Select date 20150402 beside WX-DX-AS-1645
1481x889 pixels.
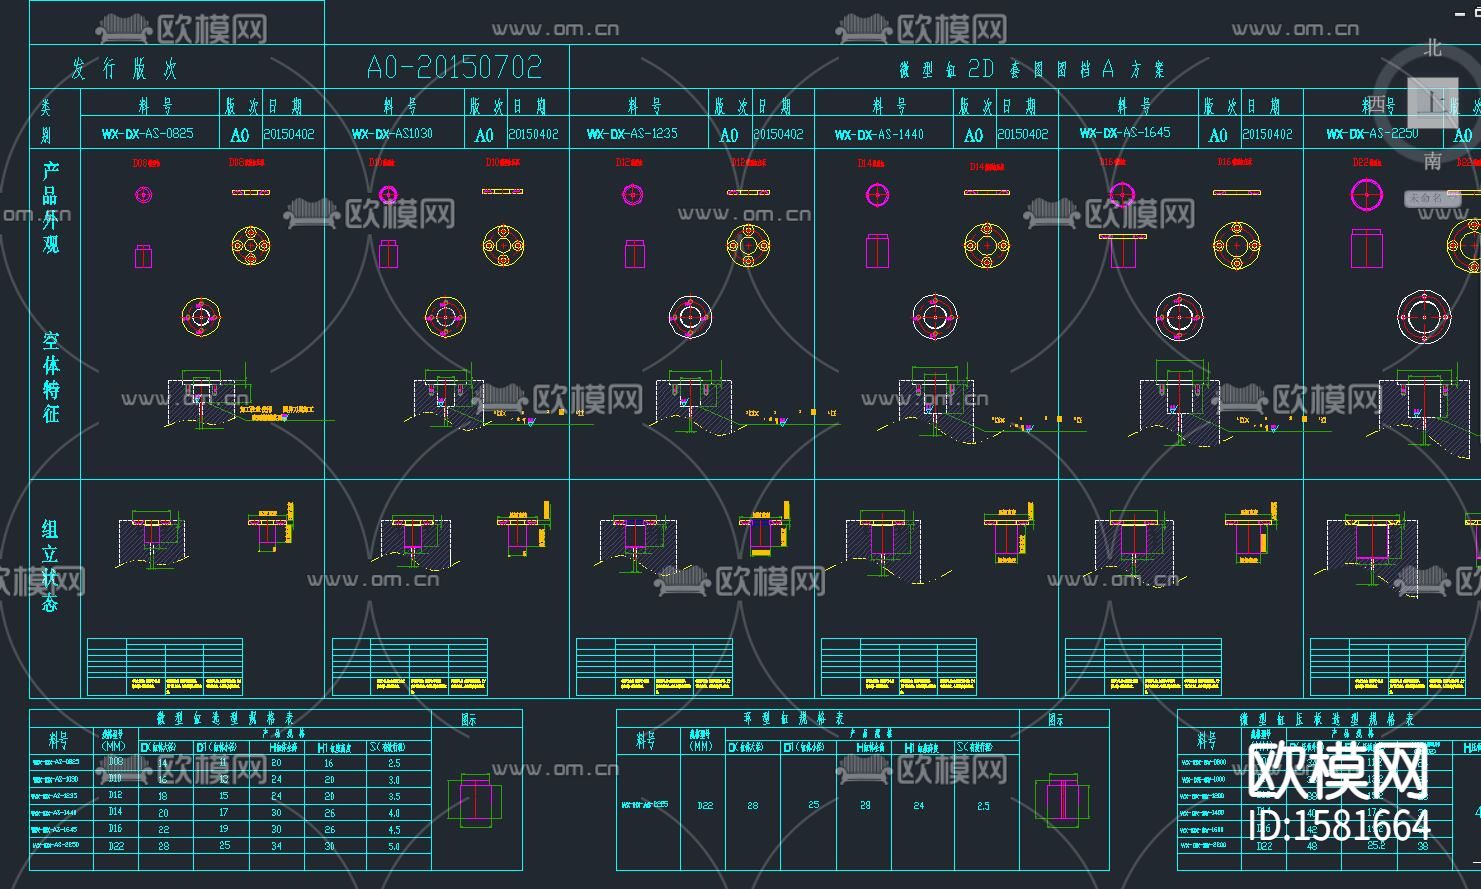pyautogui.click(x=1267, y=133)
